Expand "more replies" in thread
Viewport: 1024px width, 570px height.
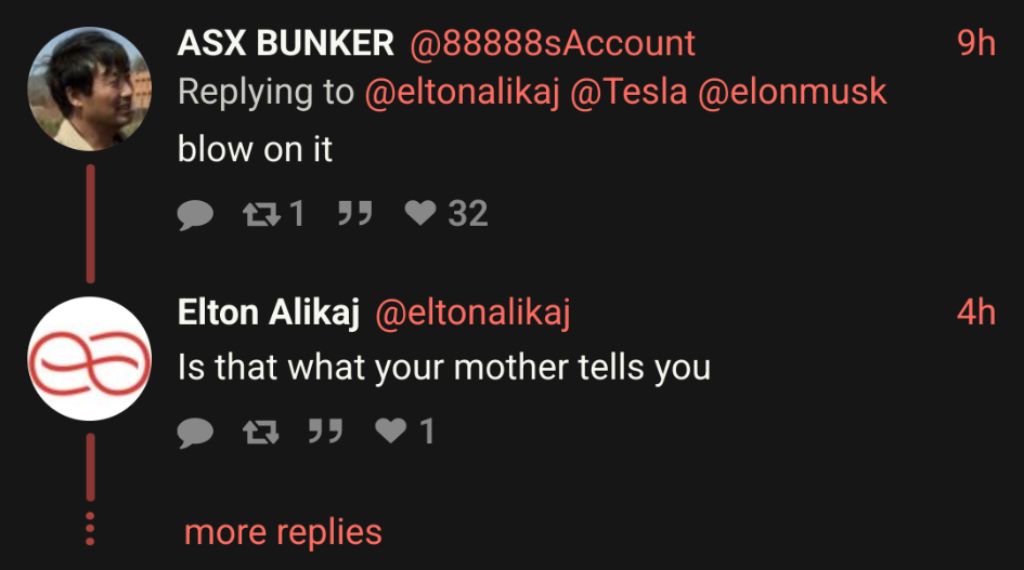[283, 532]
